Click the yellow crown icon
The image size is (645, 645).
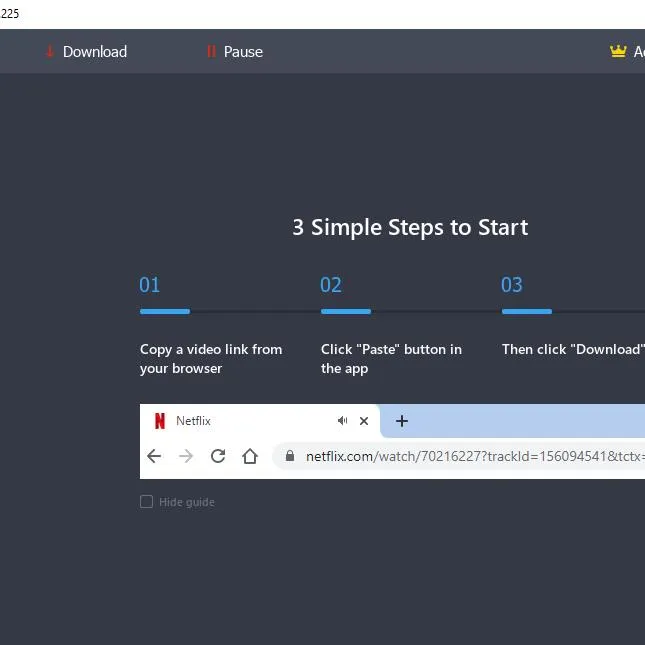click(618, 51)
